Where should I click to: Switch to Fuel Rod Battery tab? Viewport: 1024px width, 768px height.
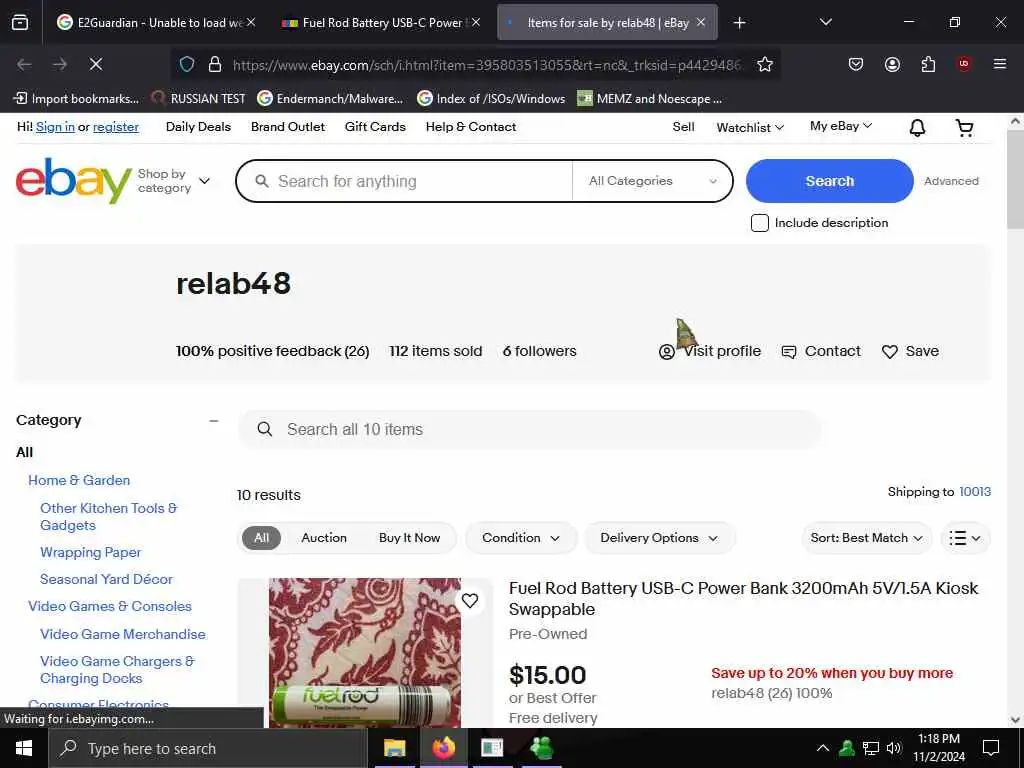pos(380,23)
